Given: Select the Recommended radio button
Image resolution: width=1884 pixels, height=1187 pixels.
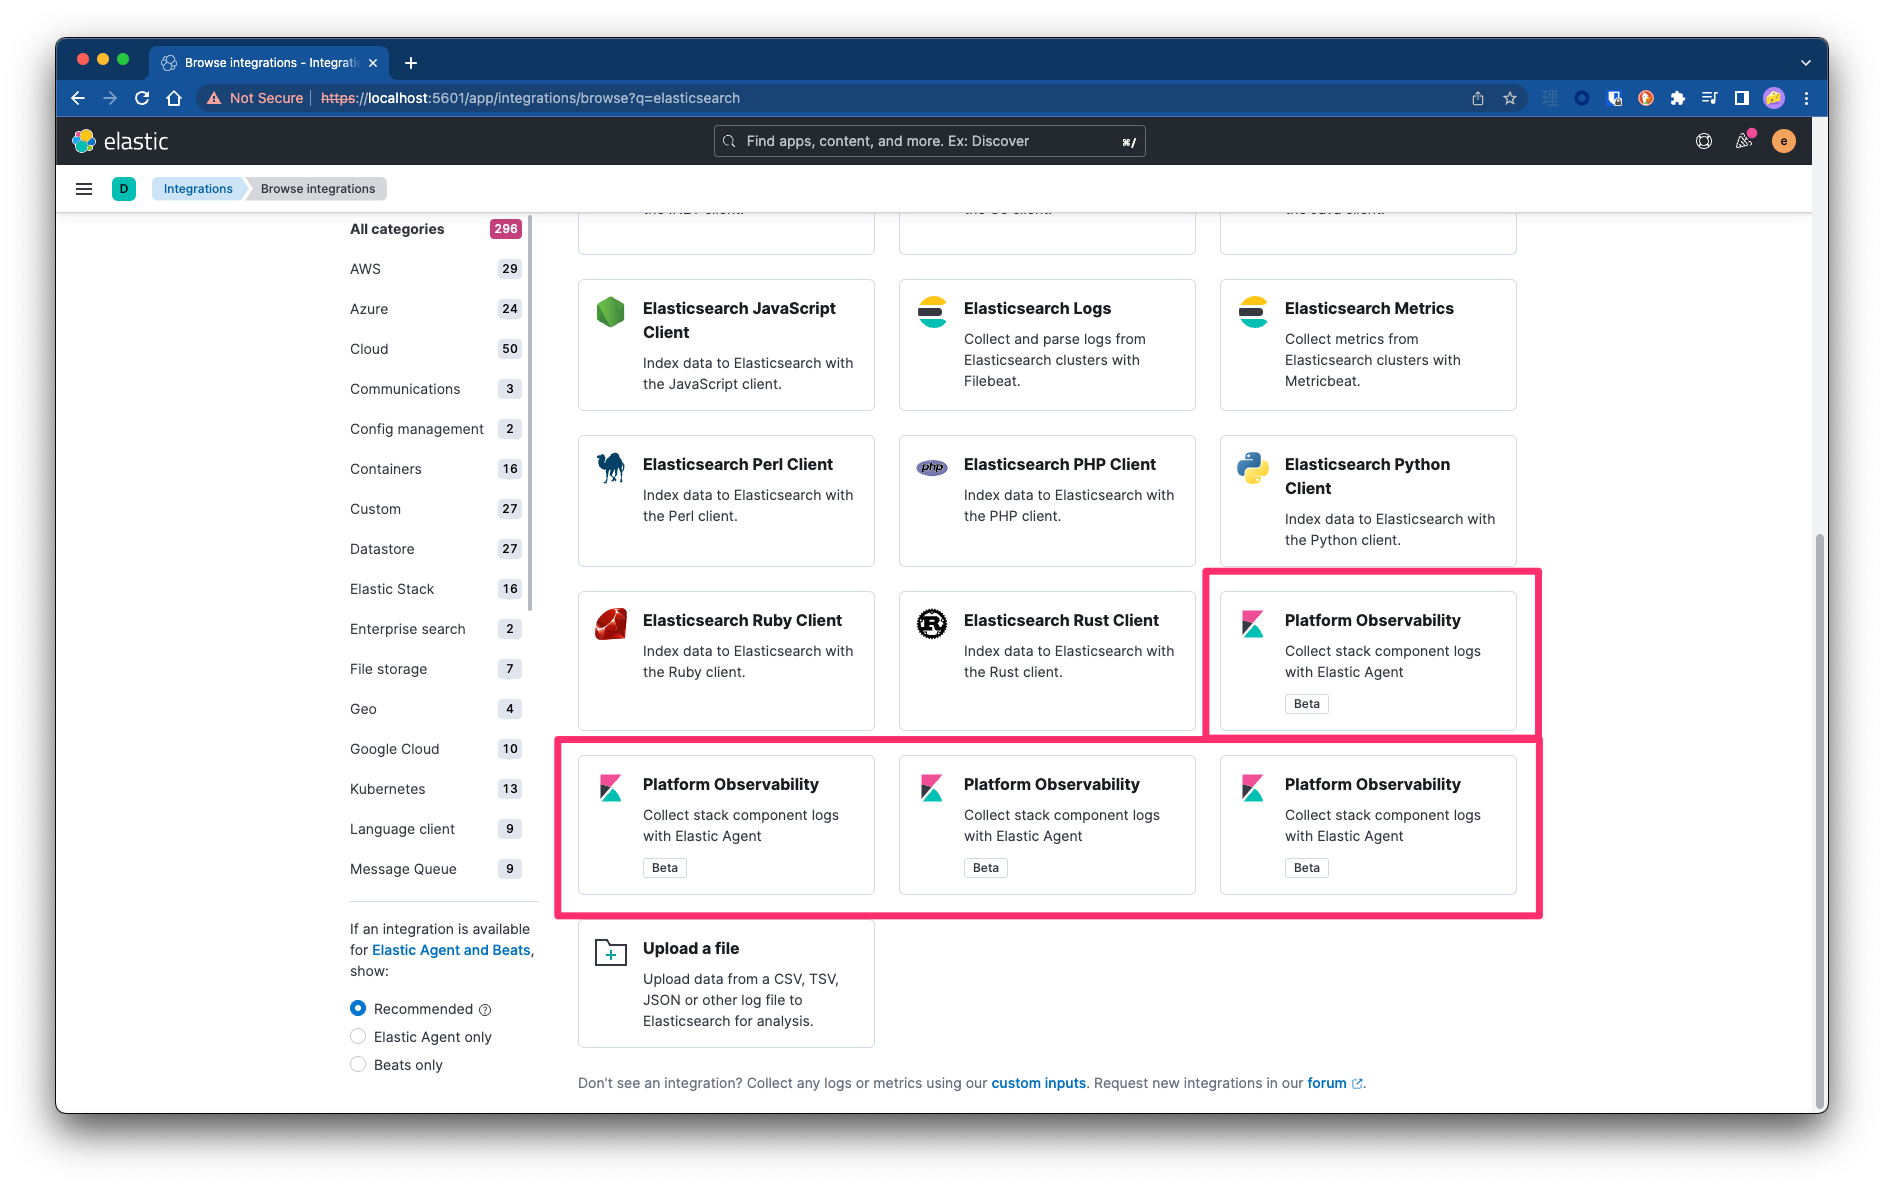Looking at the screenshot, I should point(358,1008).
